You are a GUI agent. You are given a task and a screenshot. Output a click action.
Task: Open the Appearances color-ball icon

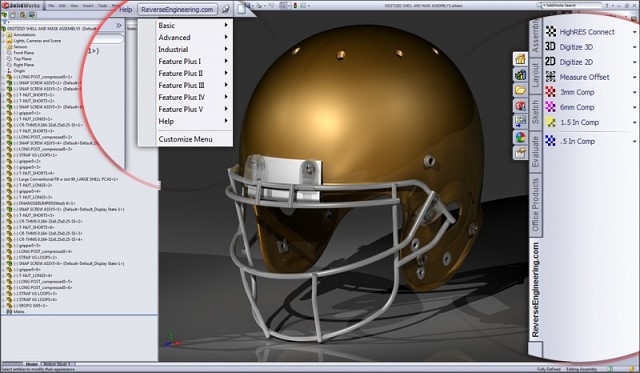pyautogui.click(x=520, y=137)
